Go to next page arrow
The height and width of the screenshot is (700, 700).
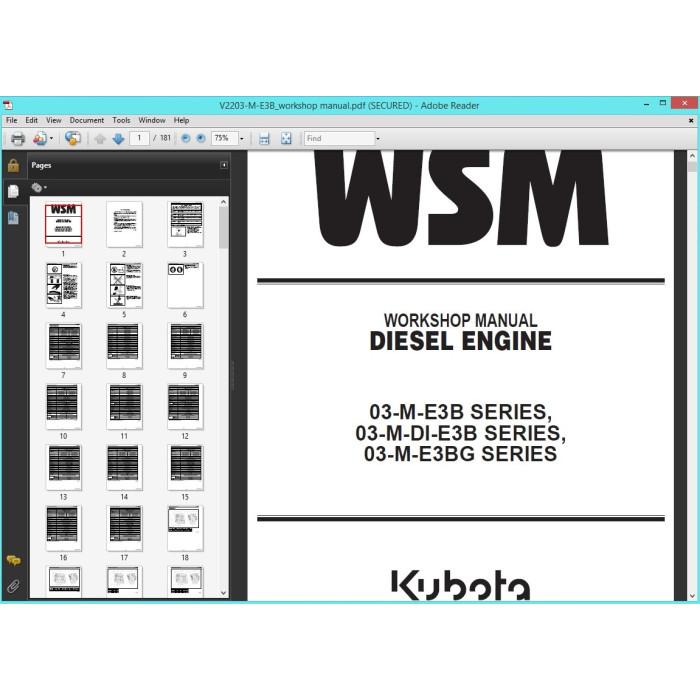[x=118, y=139]
